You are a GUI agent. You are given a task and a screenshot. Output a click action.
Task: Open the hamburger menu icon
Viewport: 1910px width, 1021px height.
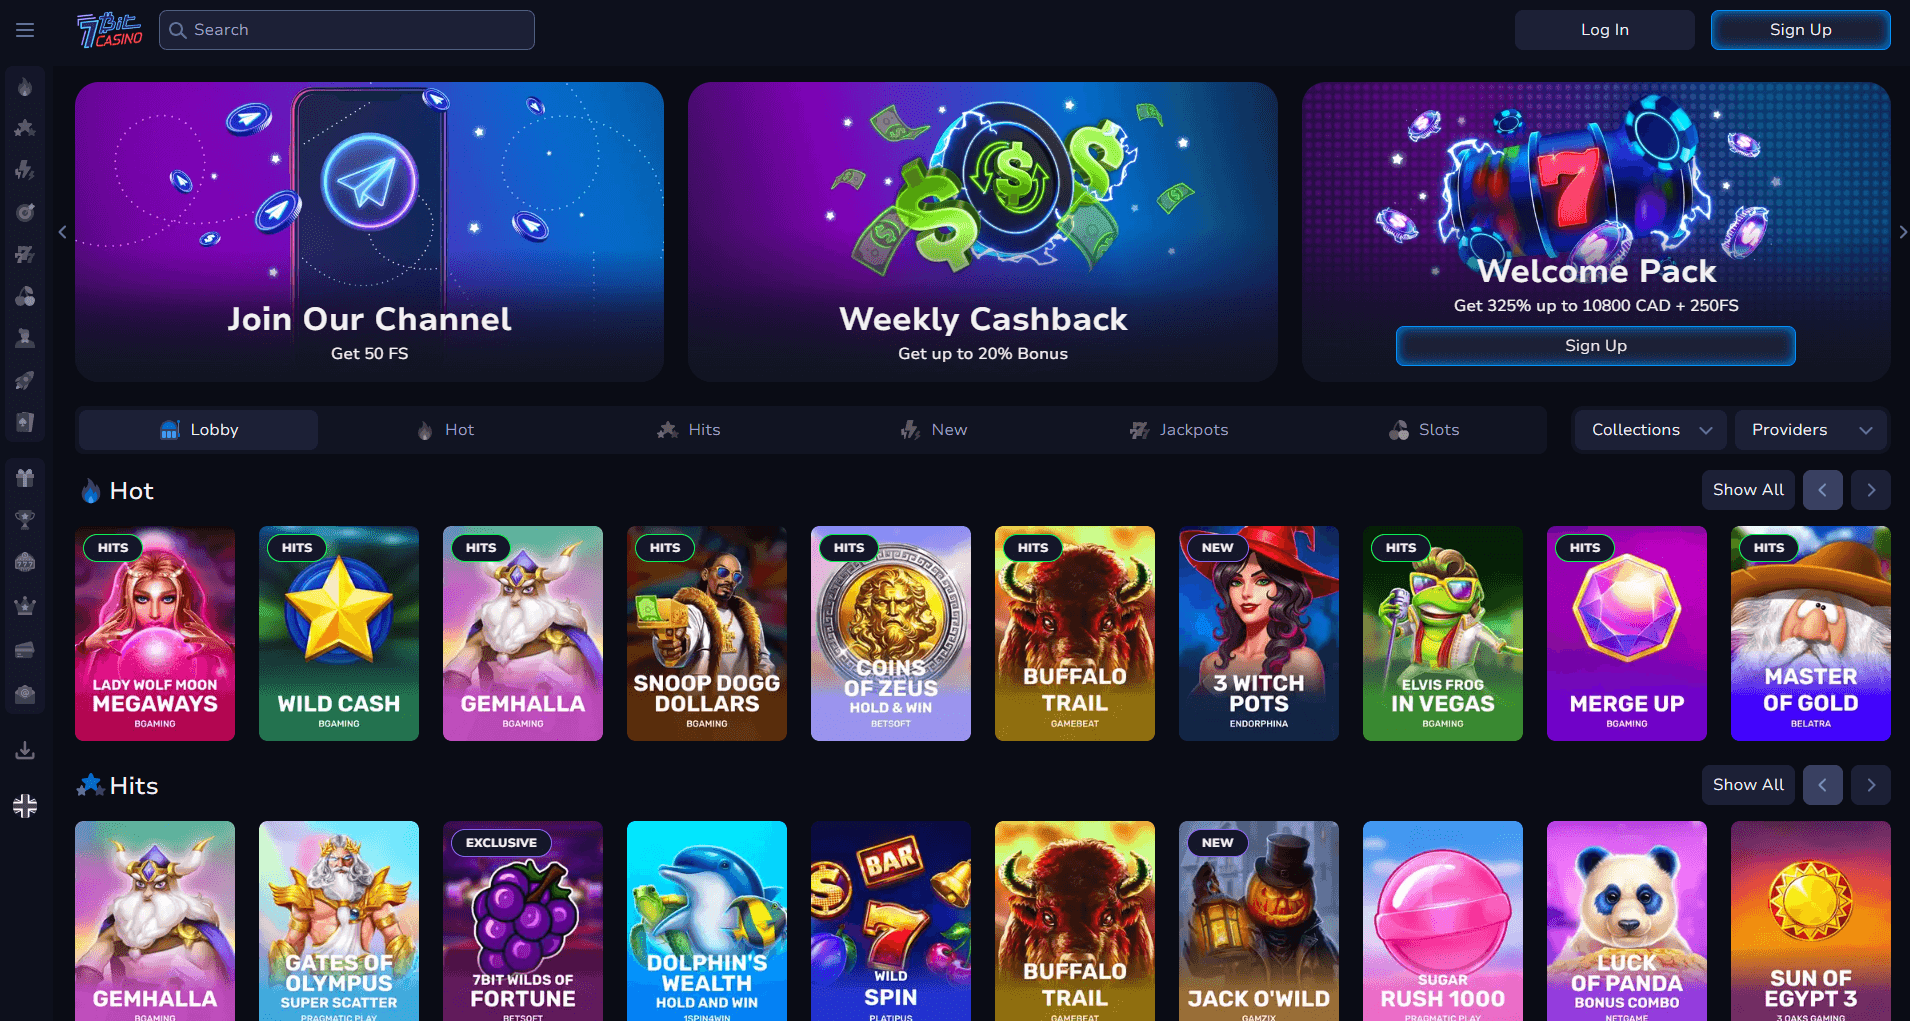tap(25, 30)
